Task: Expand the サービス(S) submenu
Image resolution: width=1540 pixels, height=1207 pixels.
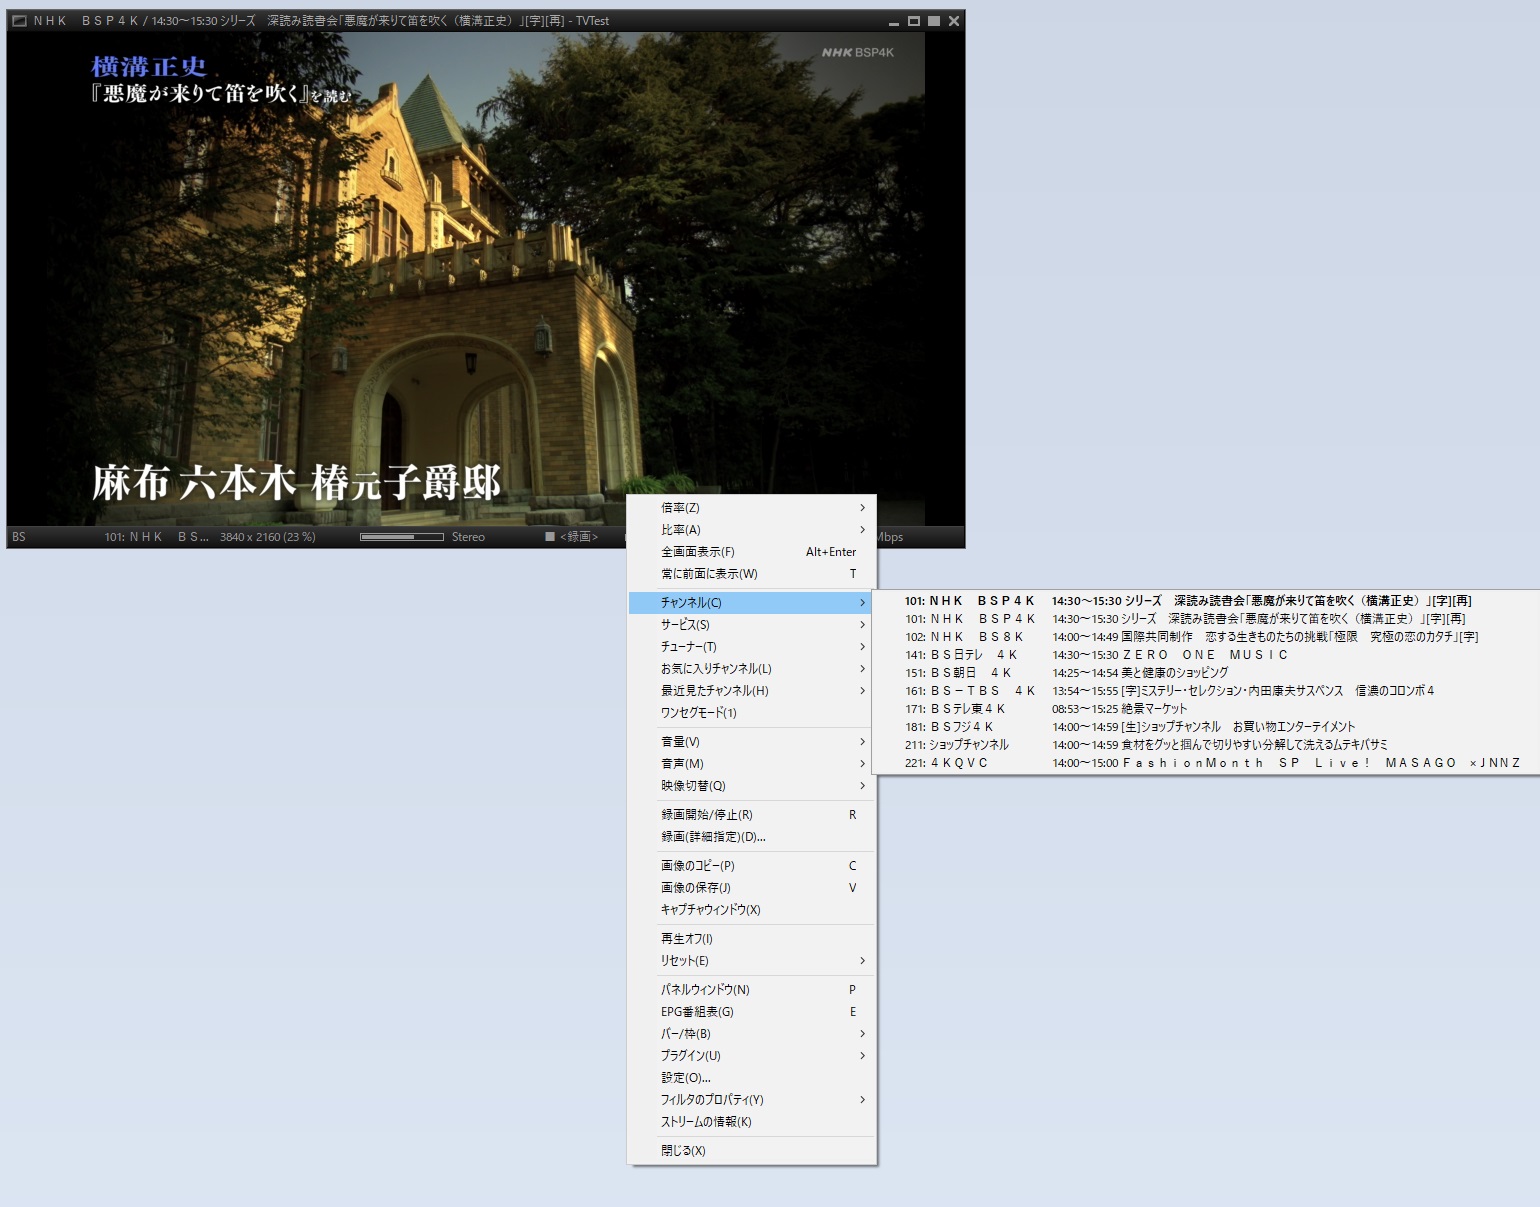Action: [x=751, y=625]
